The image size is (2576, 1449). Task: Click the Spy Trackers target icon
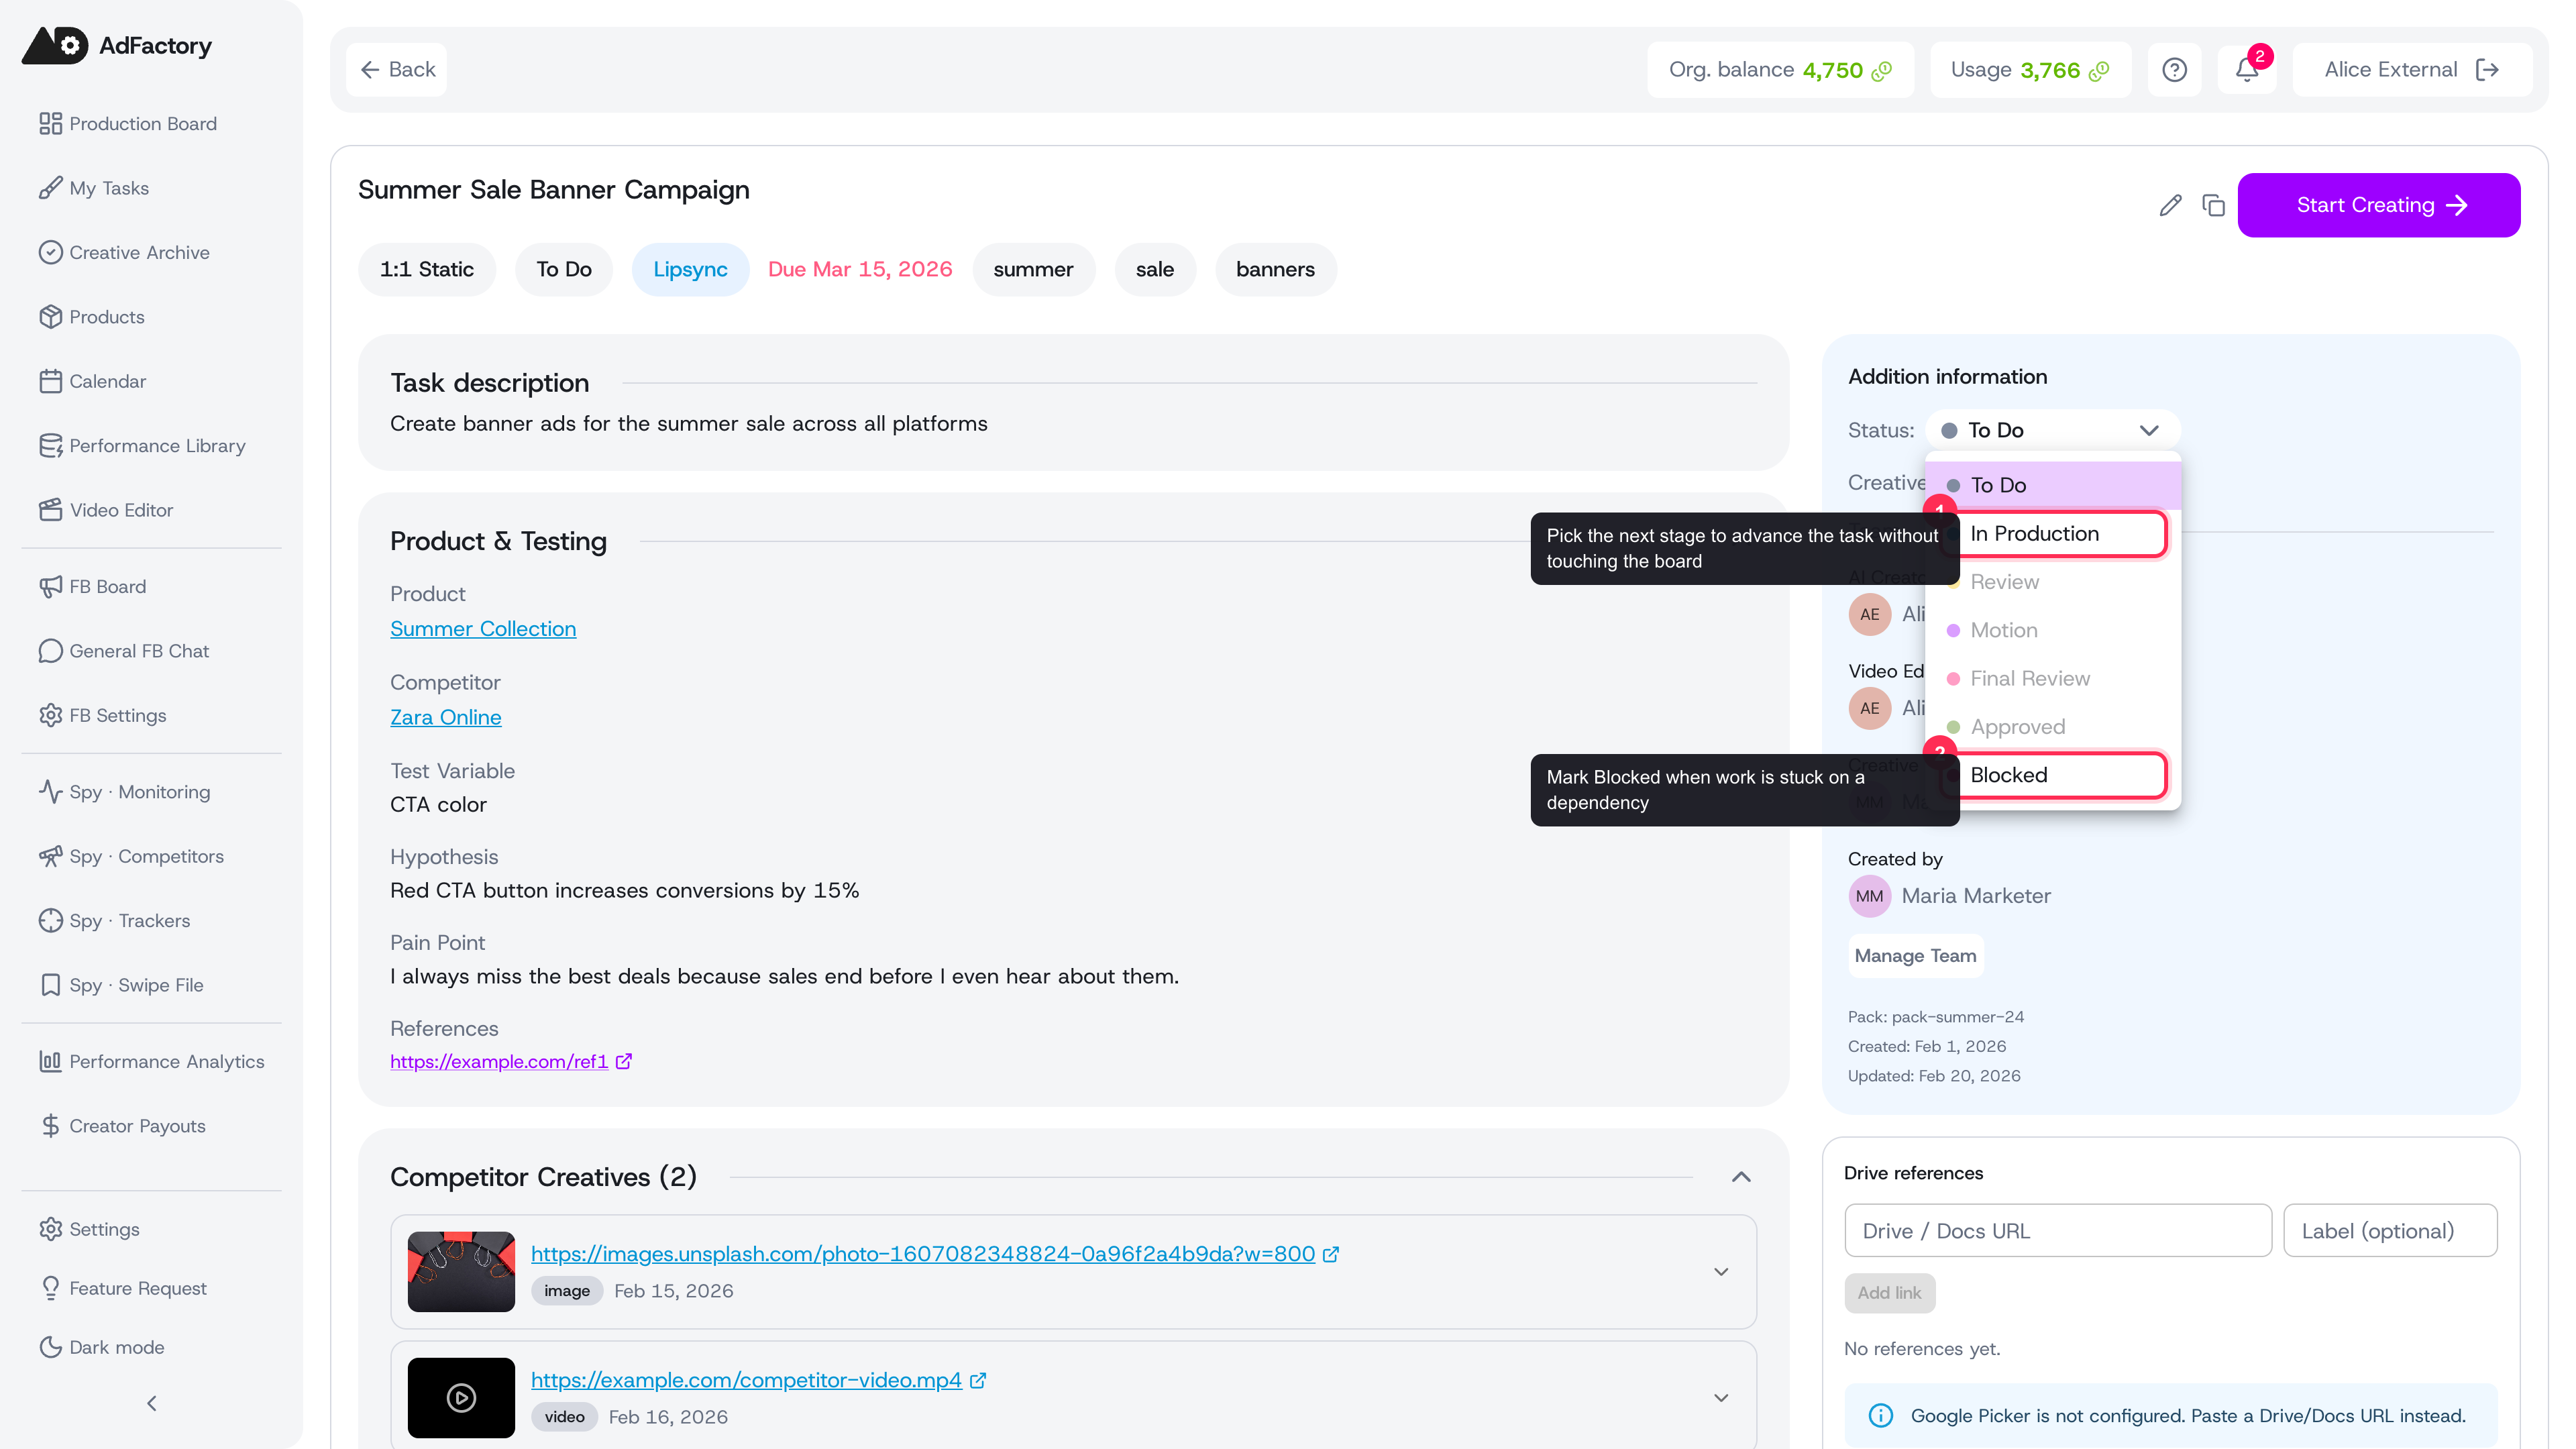pyautogui.click(x=51, y=920)
